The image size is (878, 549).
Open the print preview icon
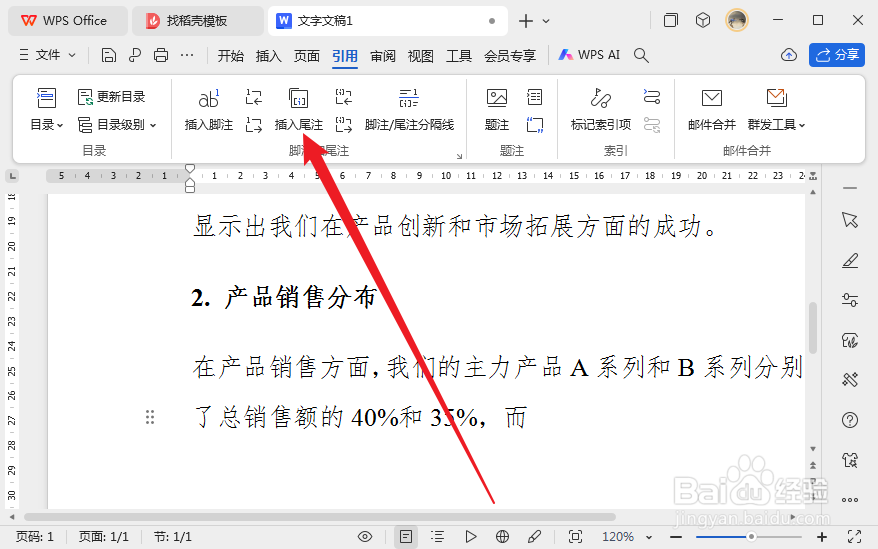tap(134, 55)
